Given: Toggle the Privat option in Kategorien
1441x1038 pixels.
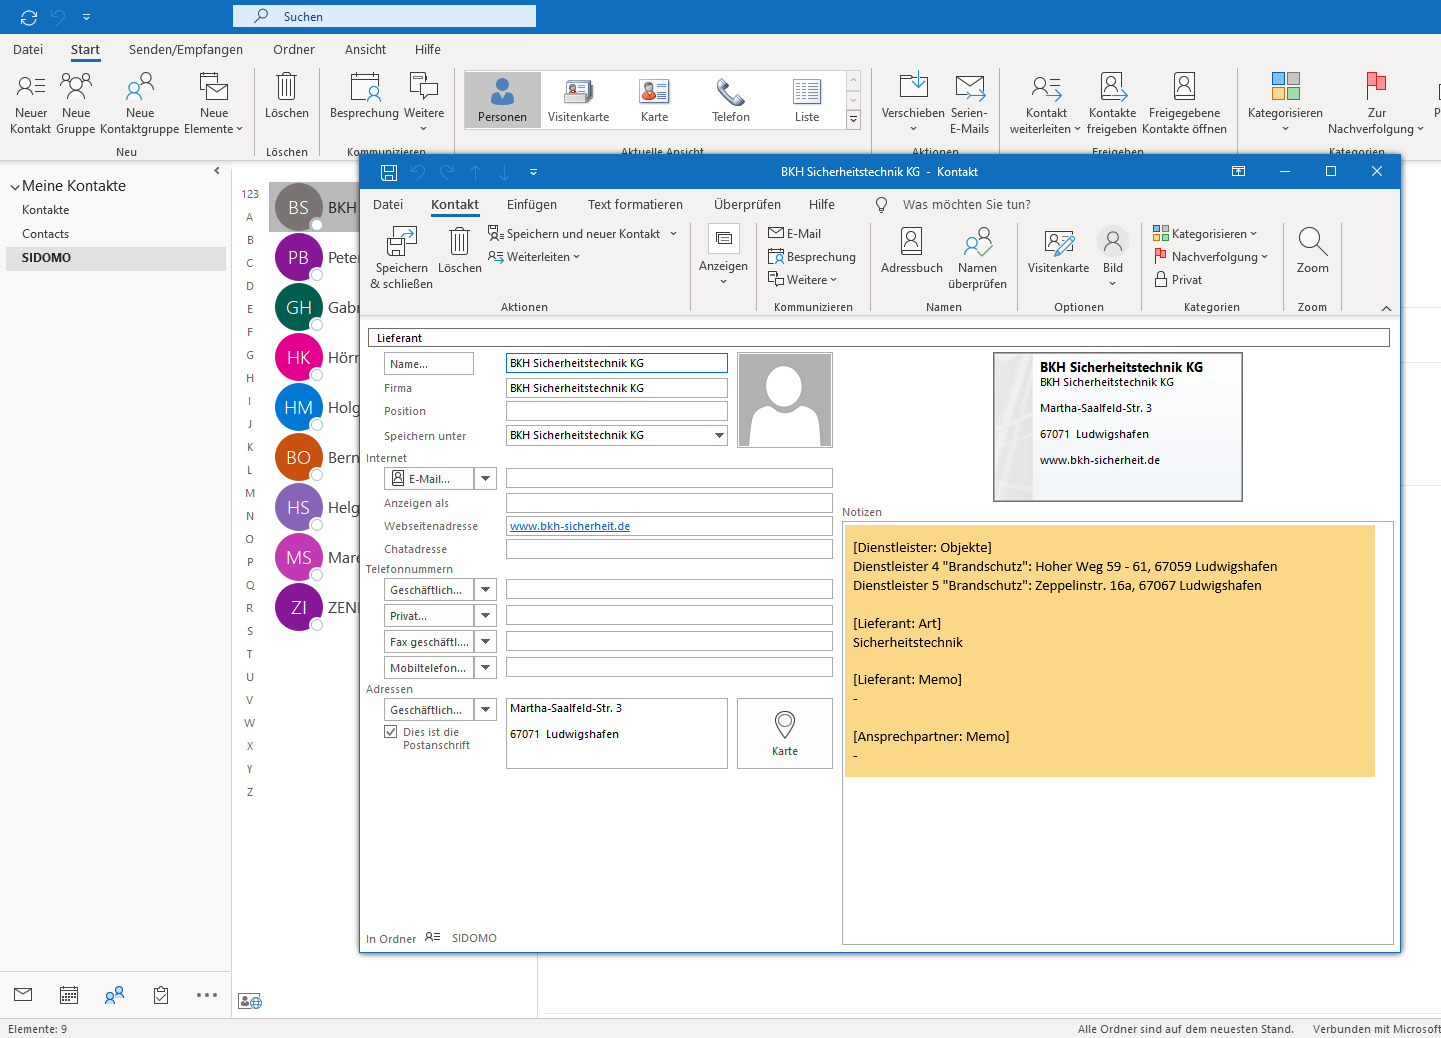Looking at the screenshot, I should [x=1178, y=280].
